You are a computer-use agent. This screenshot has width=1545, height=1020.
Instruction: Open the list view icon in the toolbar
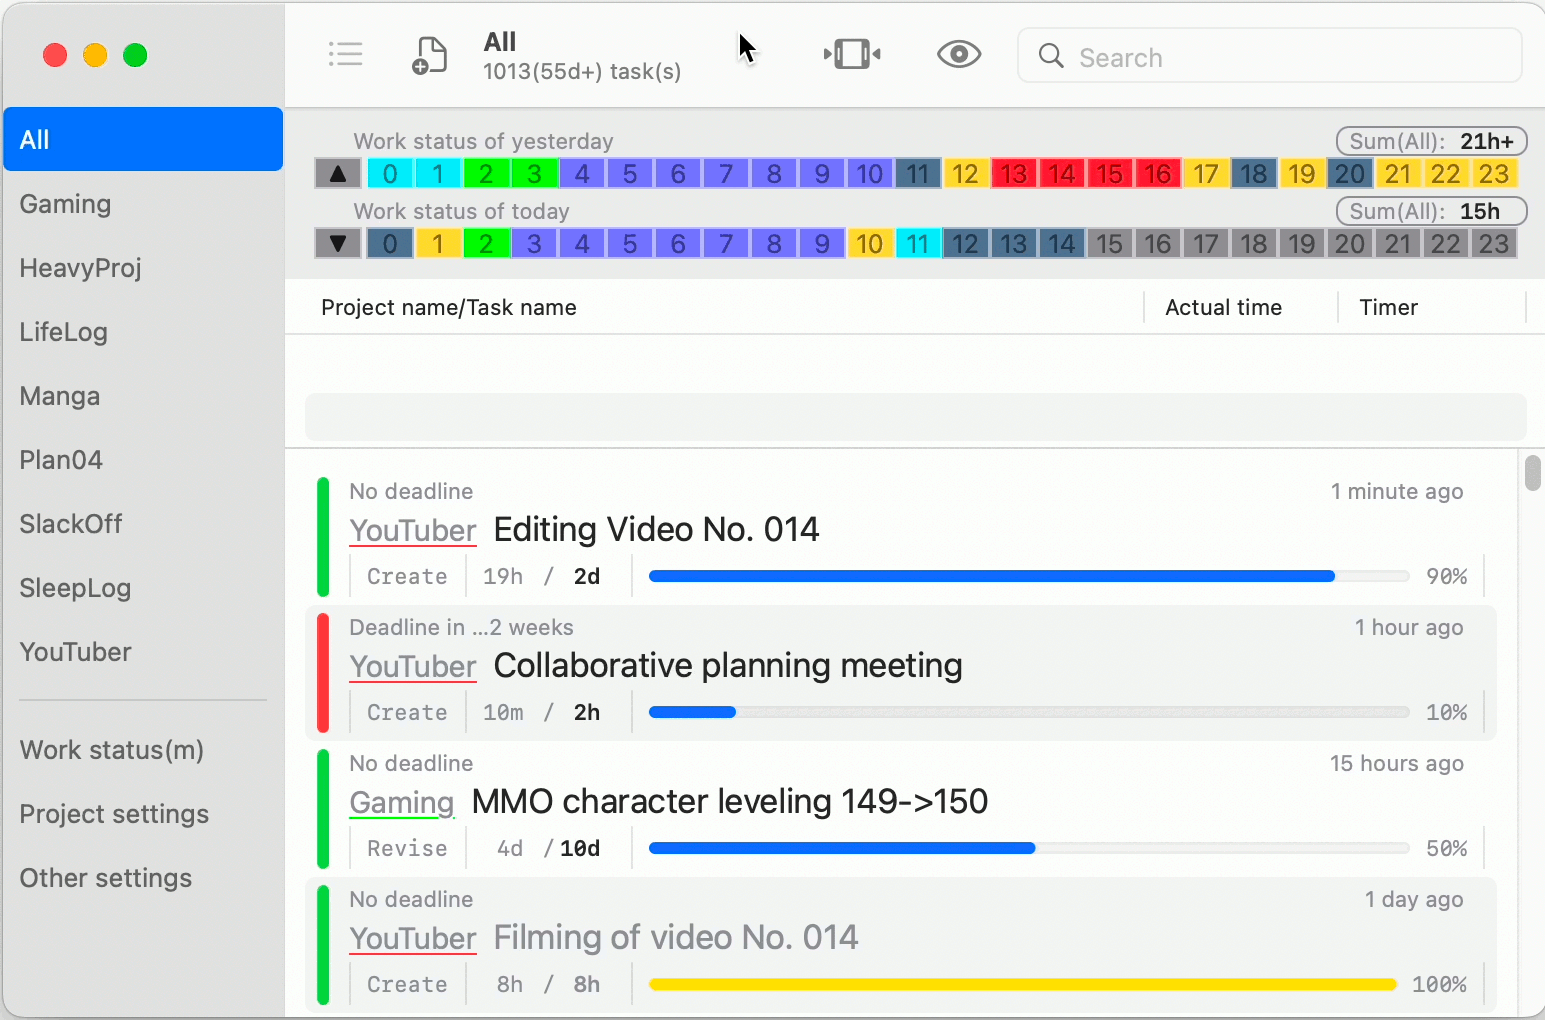coord(346,54)
